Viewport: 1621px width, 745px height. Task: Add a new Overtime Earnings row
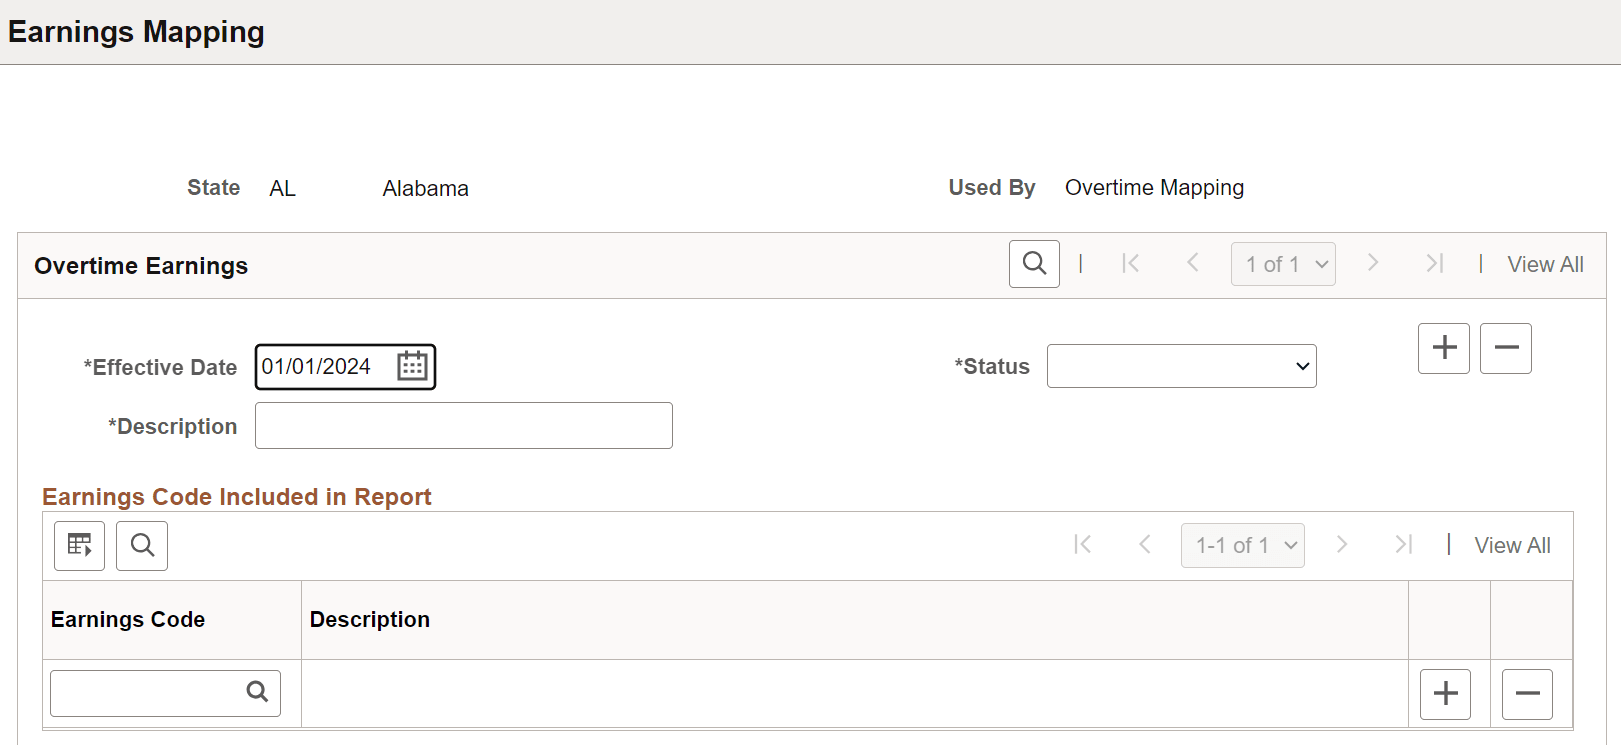[x=1443, y=348]
